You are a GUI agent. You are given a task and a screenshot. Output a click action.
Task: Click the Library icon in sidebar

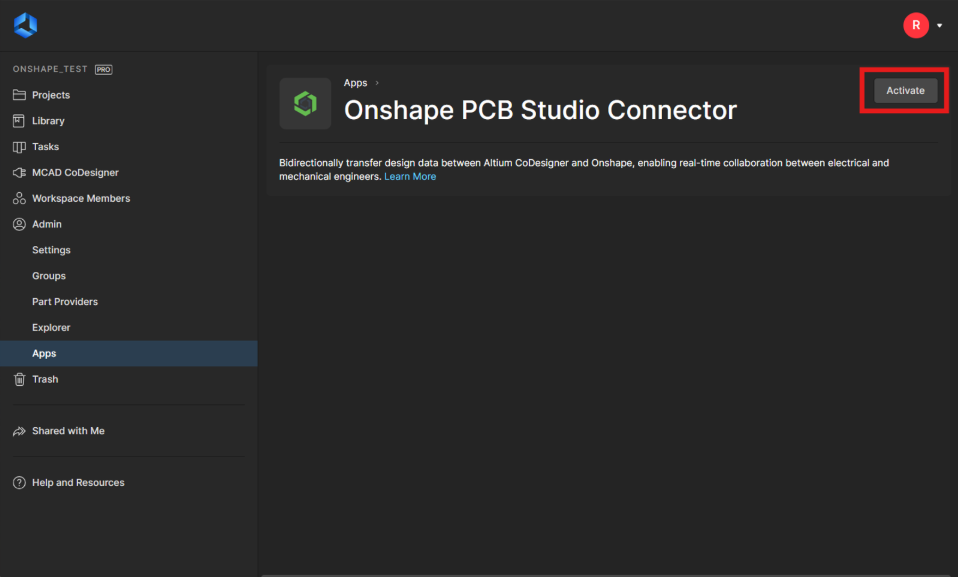click(19, 120)
